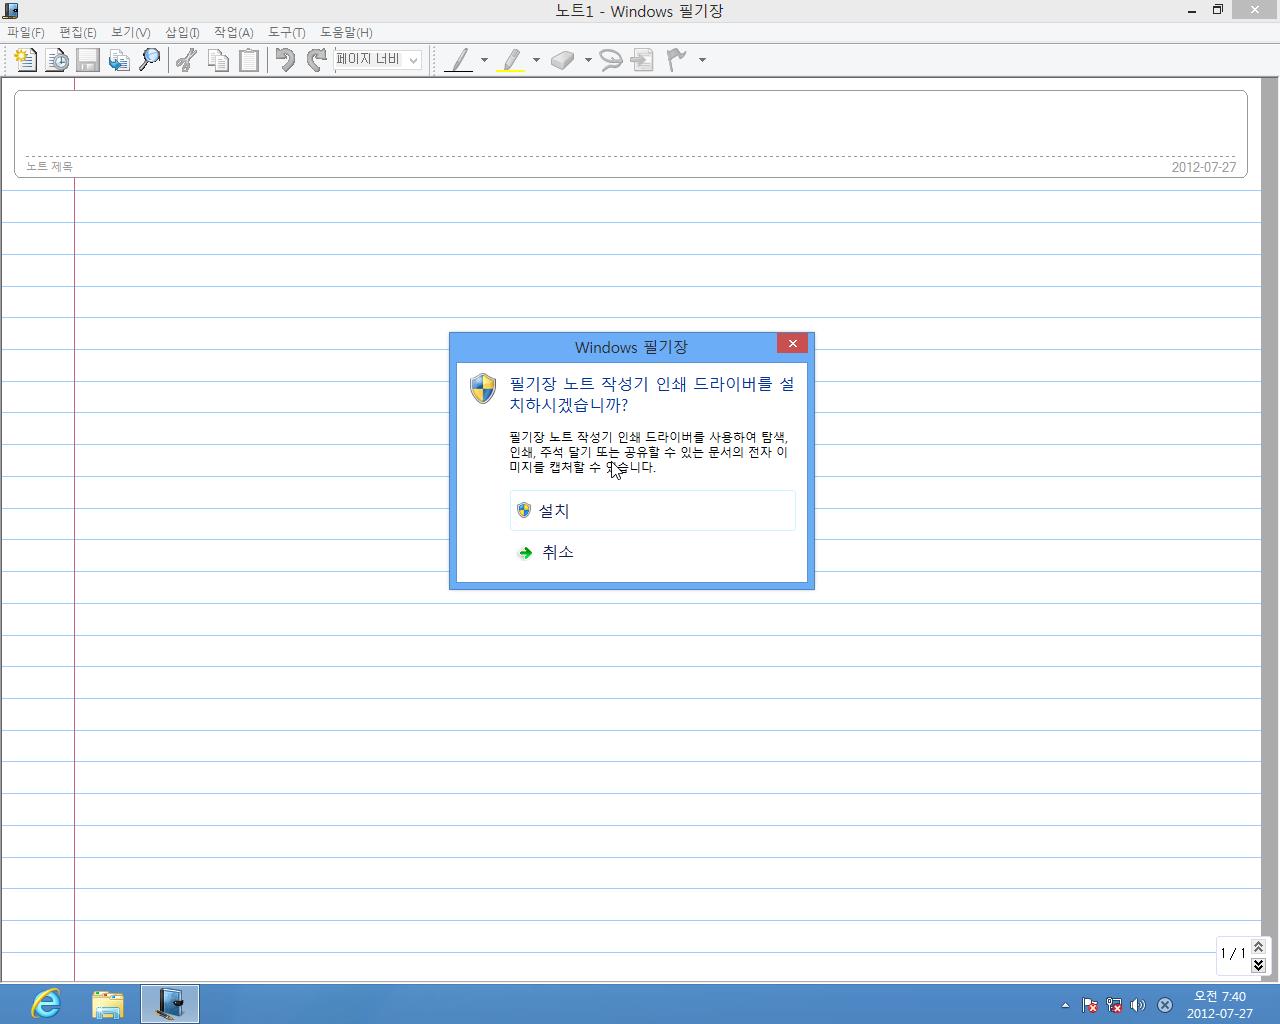This screenshot has width=1280, height=1024.
Task: Open the Action Center flag tray icon
Action: point(1090,1005)
